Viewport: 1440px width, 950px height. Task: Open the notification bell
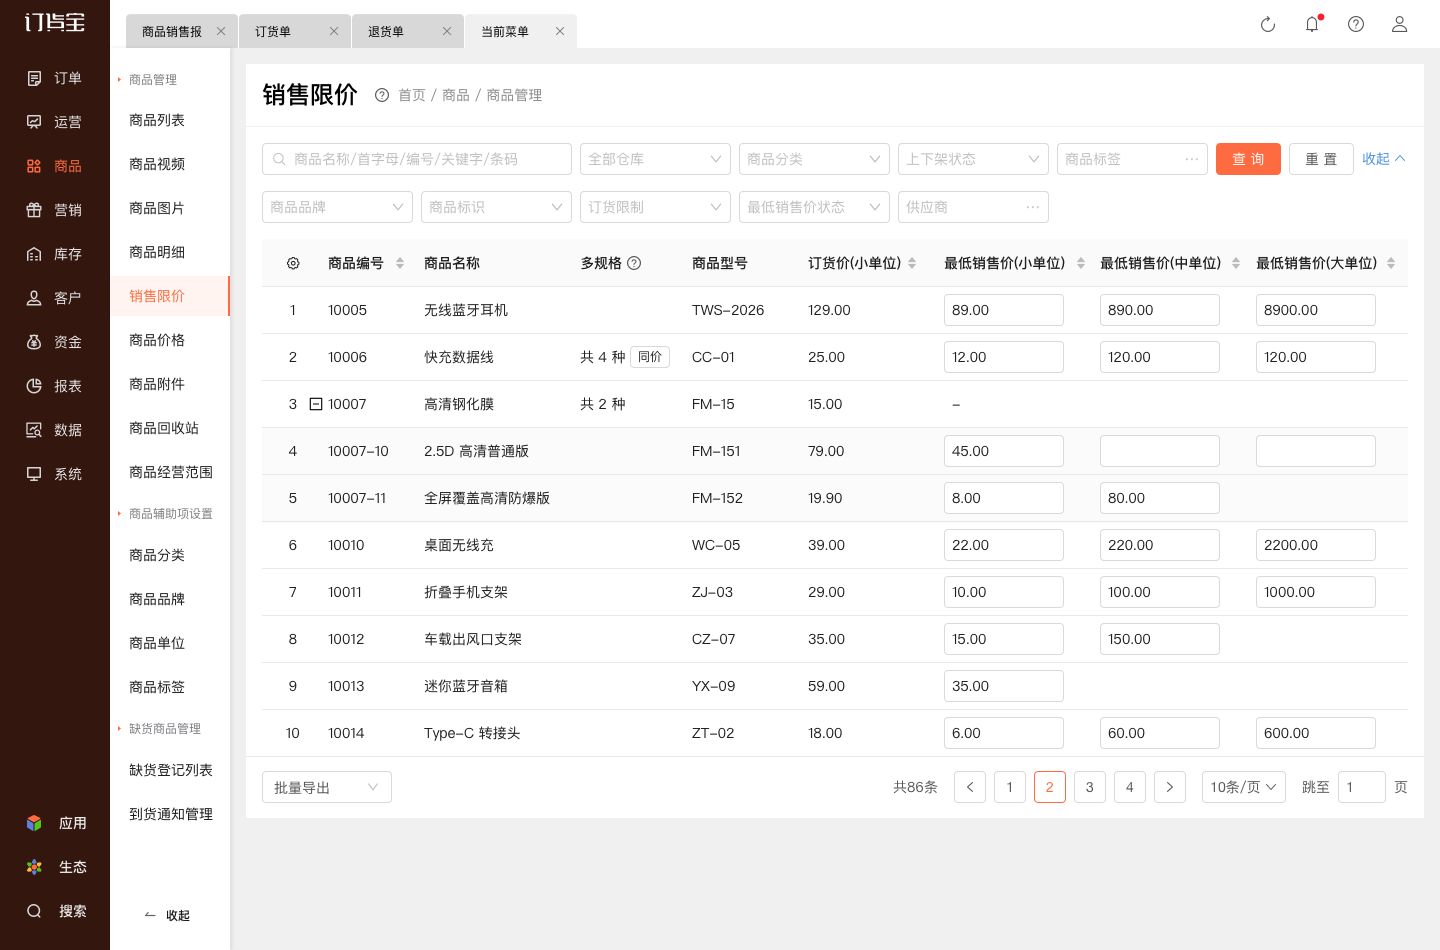(1312, 24)
